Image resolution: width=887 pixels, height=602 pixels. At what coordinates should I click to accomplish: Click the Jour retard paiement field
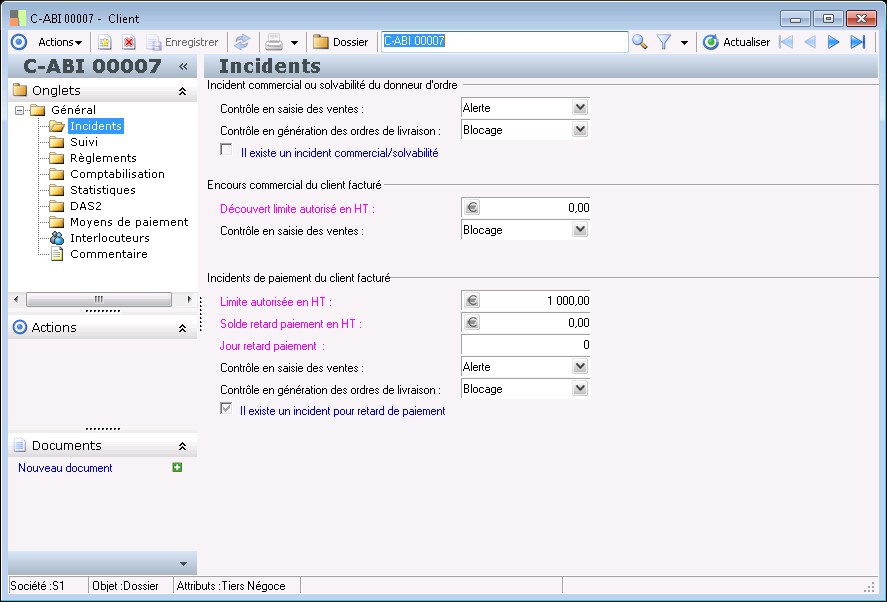(525, 345)
